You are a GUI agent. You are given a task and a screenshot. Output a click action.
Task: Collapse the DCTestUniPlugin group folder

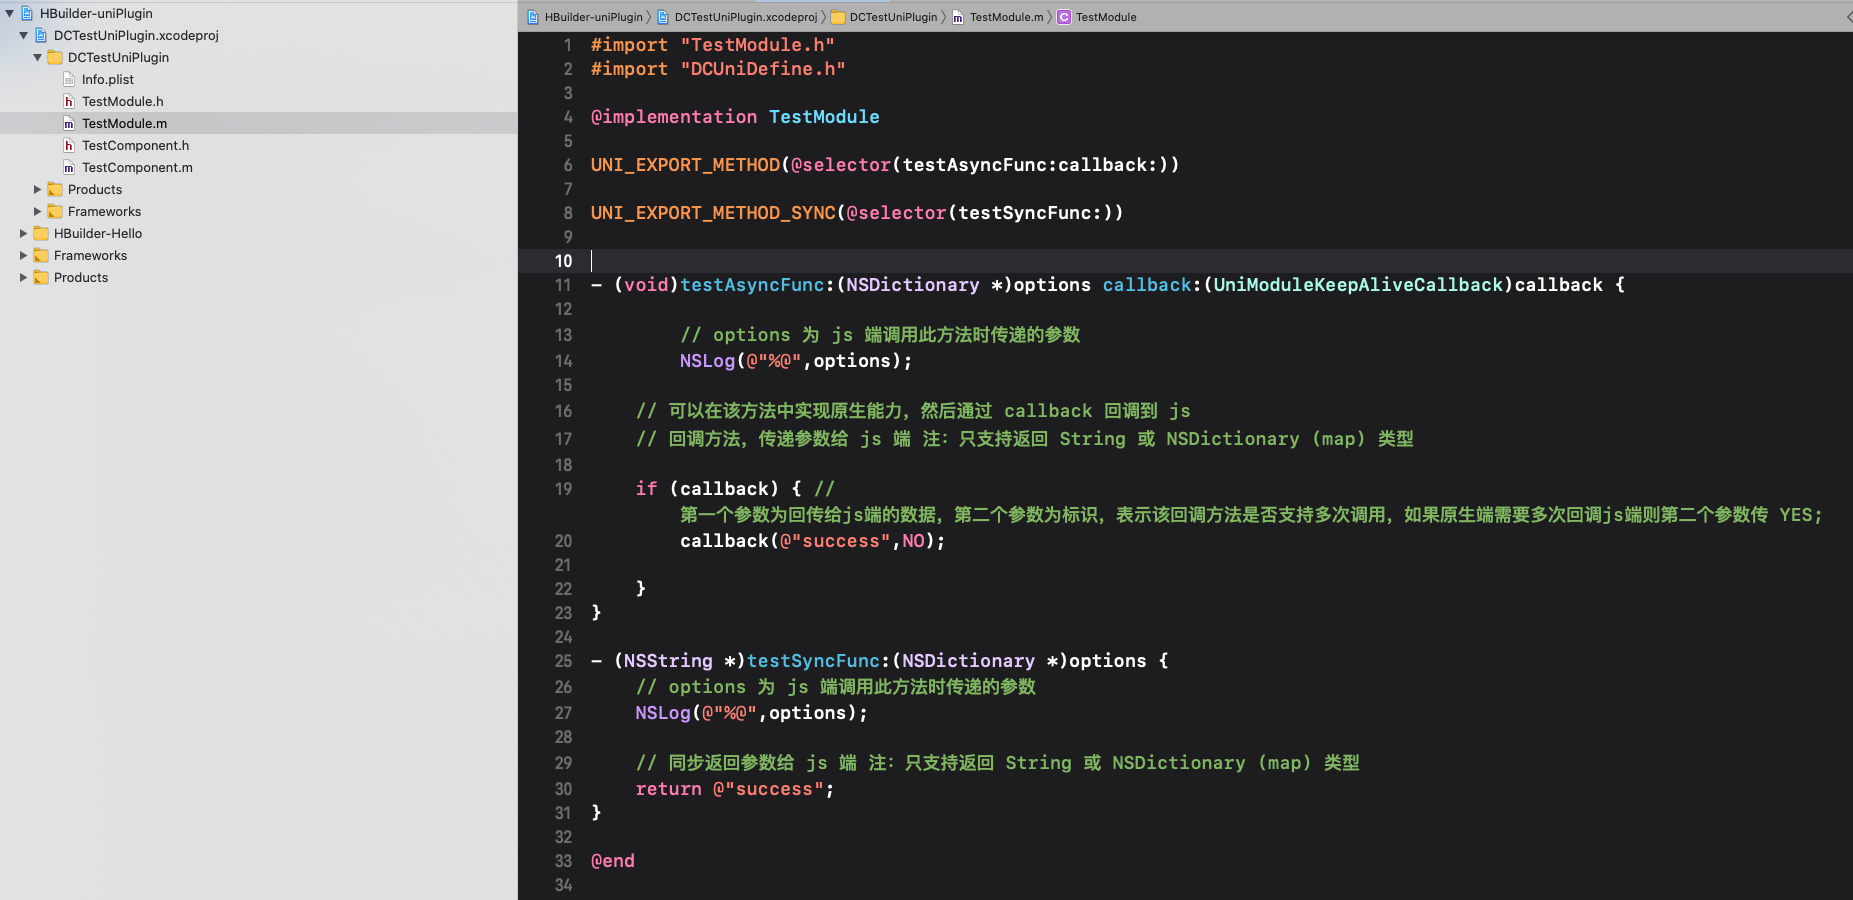pyautogui.click(x=37, y=57)
